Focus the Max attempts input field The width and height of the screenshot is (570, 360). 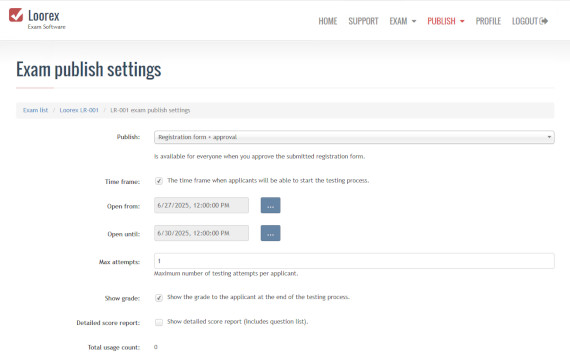tap(354, 261)
